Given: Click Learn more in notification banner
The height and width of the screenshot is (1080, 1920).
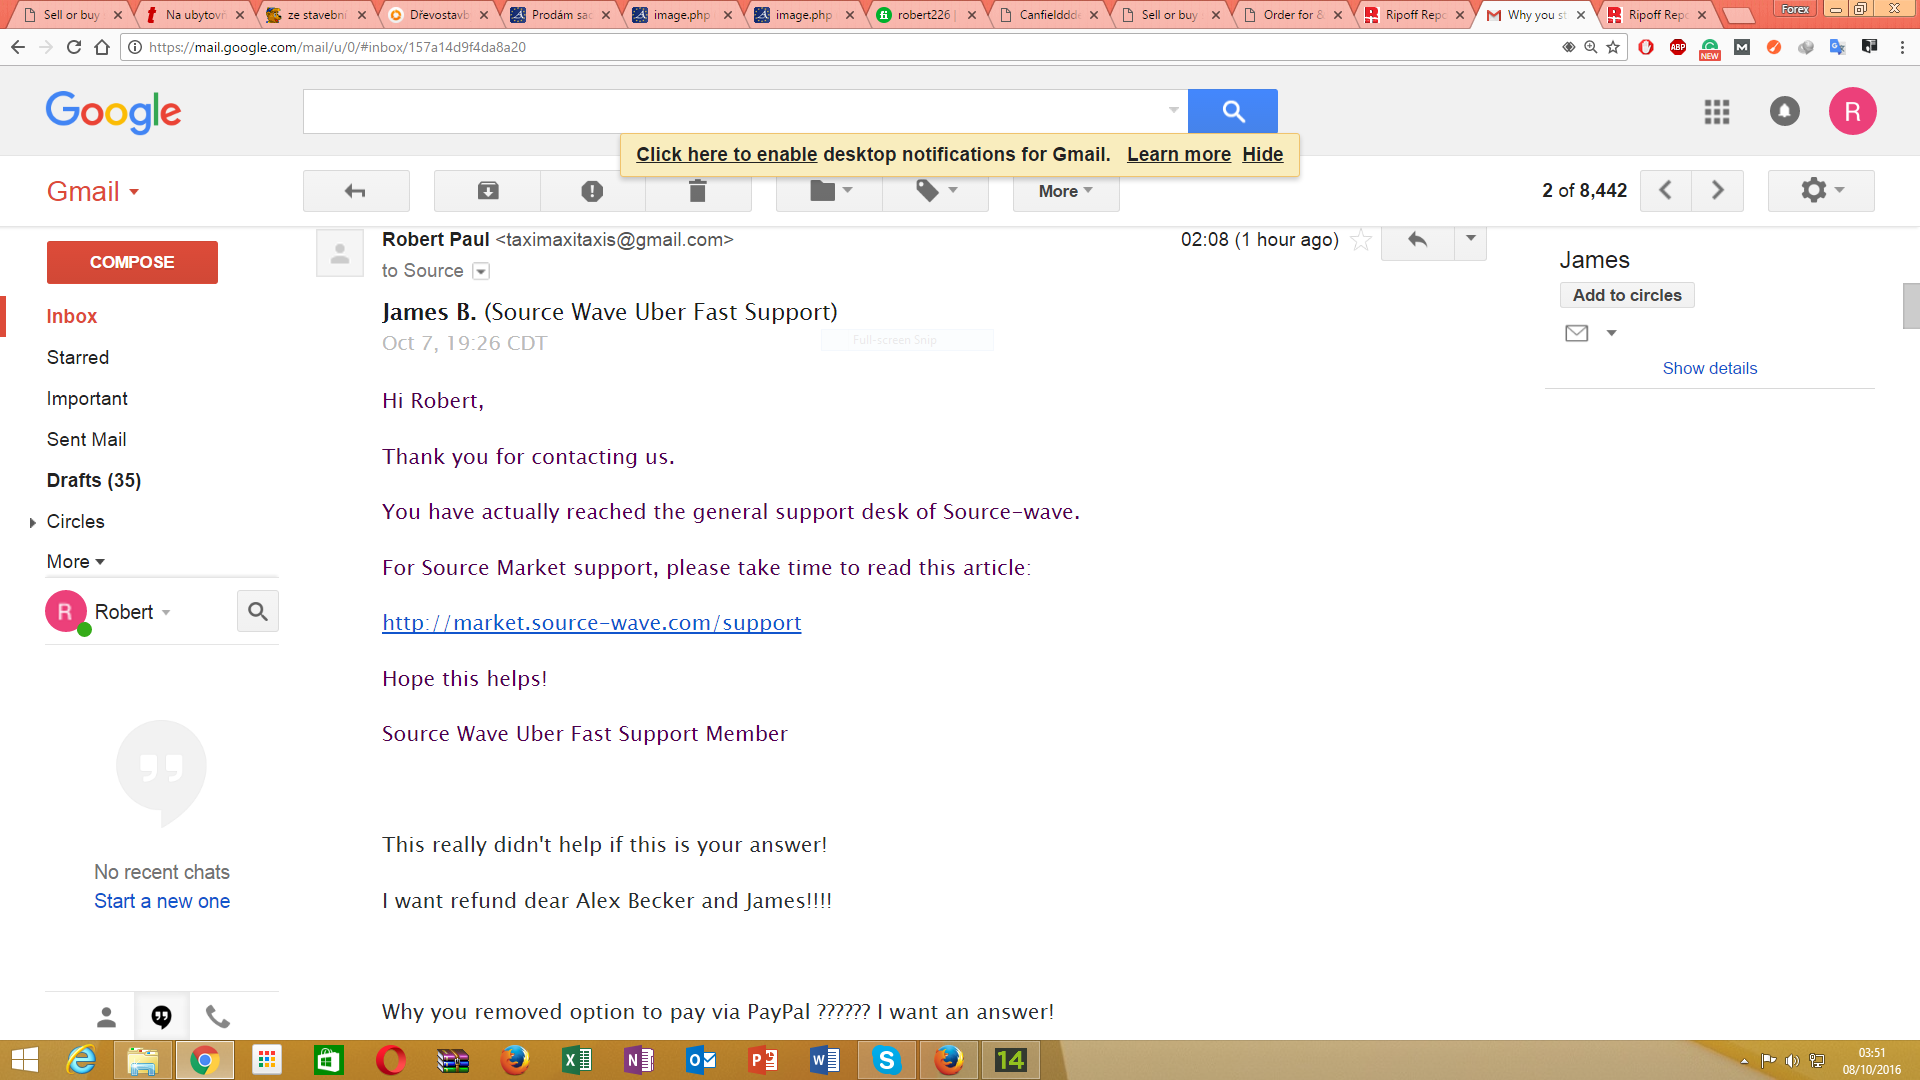Looking at the screenshot, I should point(1179,154).
